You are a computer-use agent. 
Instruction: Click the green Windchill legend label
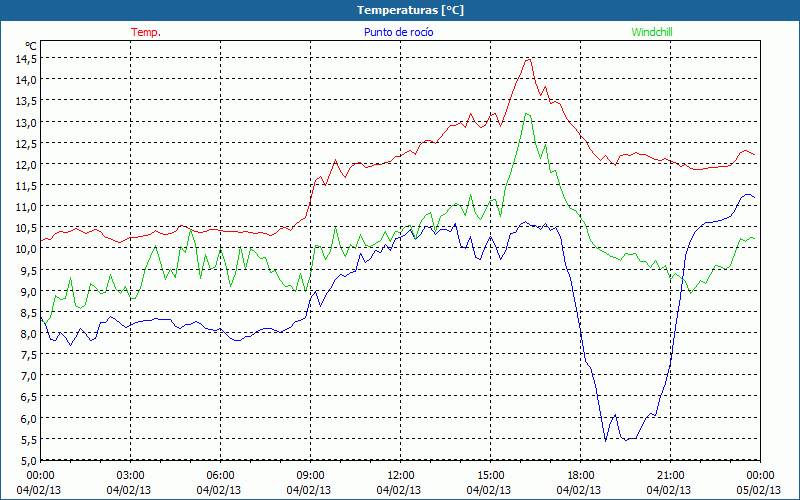coord(652,32)
